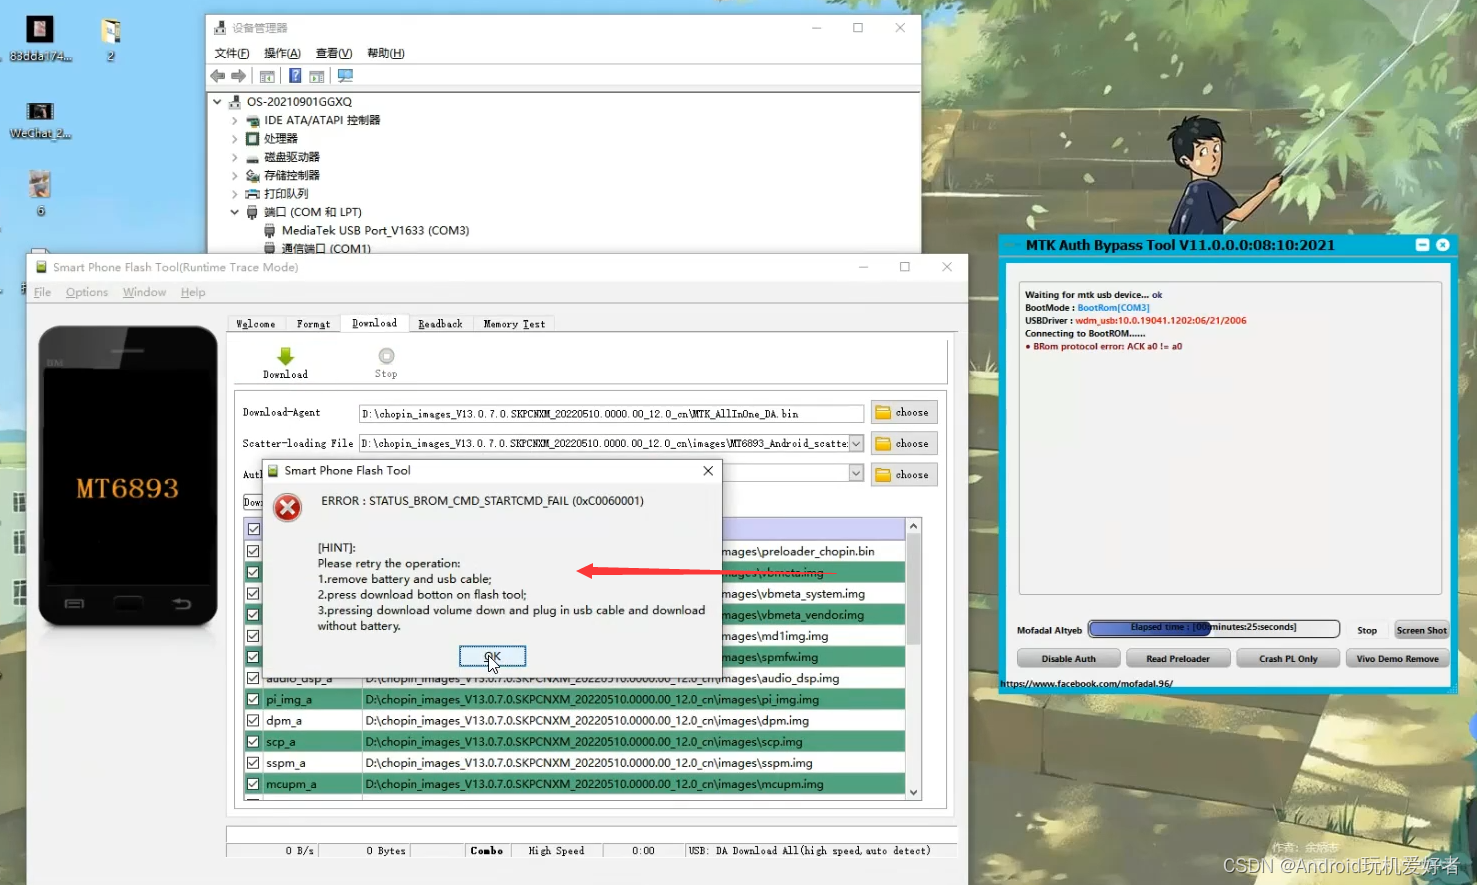Open the desktop icon labeled 6

pyautogui.click(x=40, y=192)
